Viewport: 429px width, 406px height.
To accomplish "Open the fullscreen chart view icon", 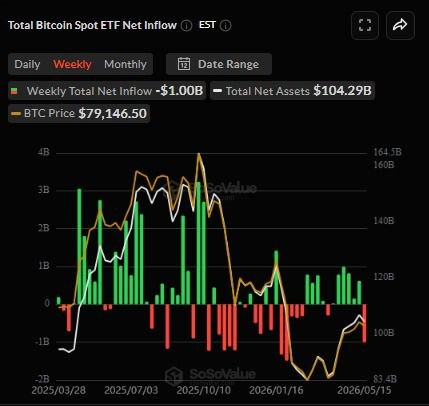I will point(365,25).
